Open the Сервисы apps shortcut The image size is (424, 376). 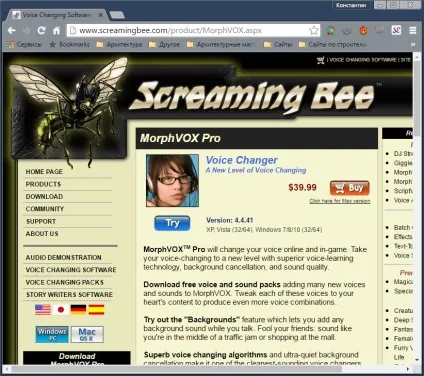tap(24, 44)
